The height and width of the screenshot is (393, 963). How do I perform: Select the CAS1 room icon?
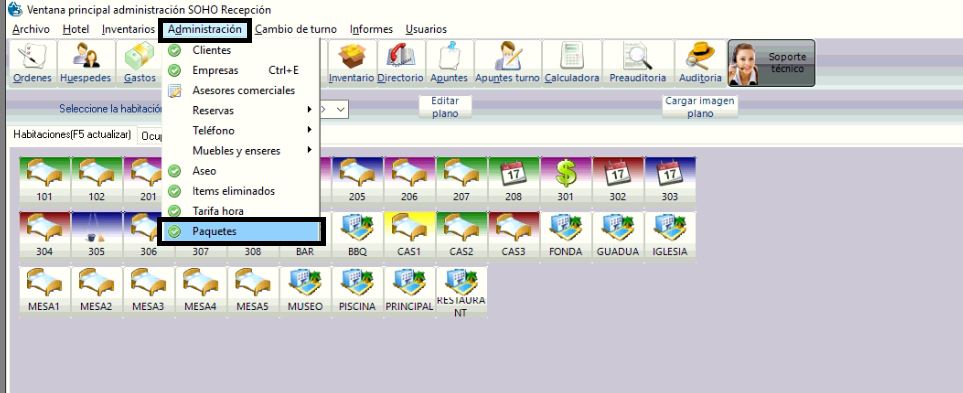coord(409,235)
